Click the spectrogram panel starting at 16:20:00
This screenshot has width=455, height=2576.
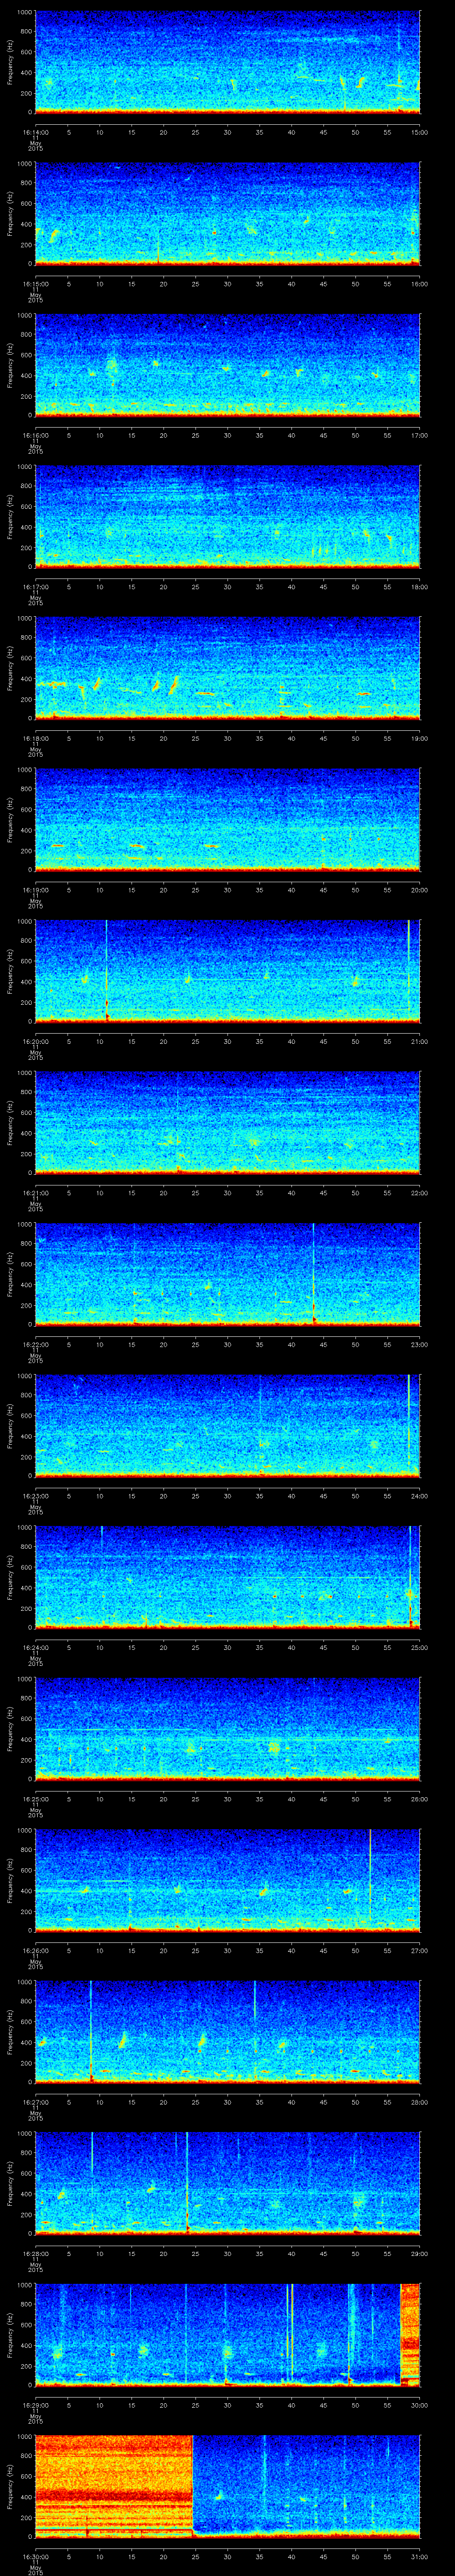click(x=227, y=971)
